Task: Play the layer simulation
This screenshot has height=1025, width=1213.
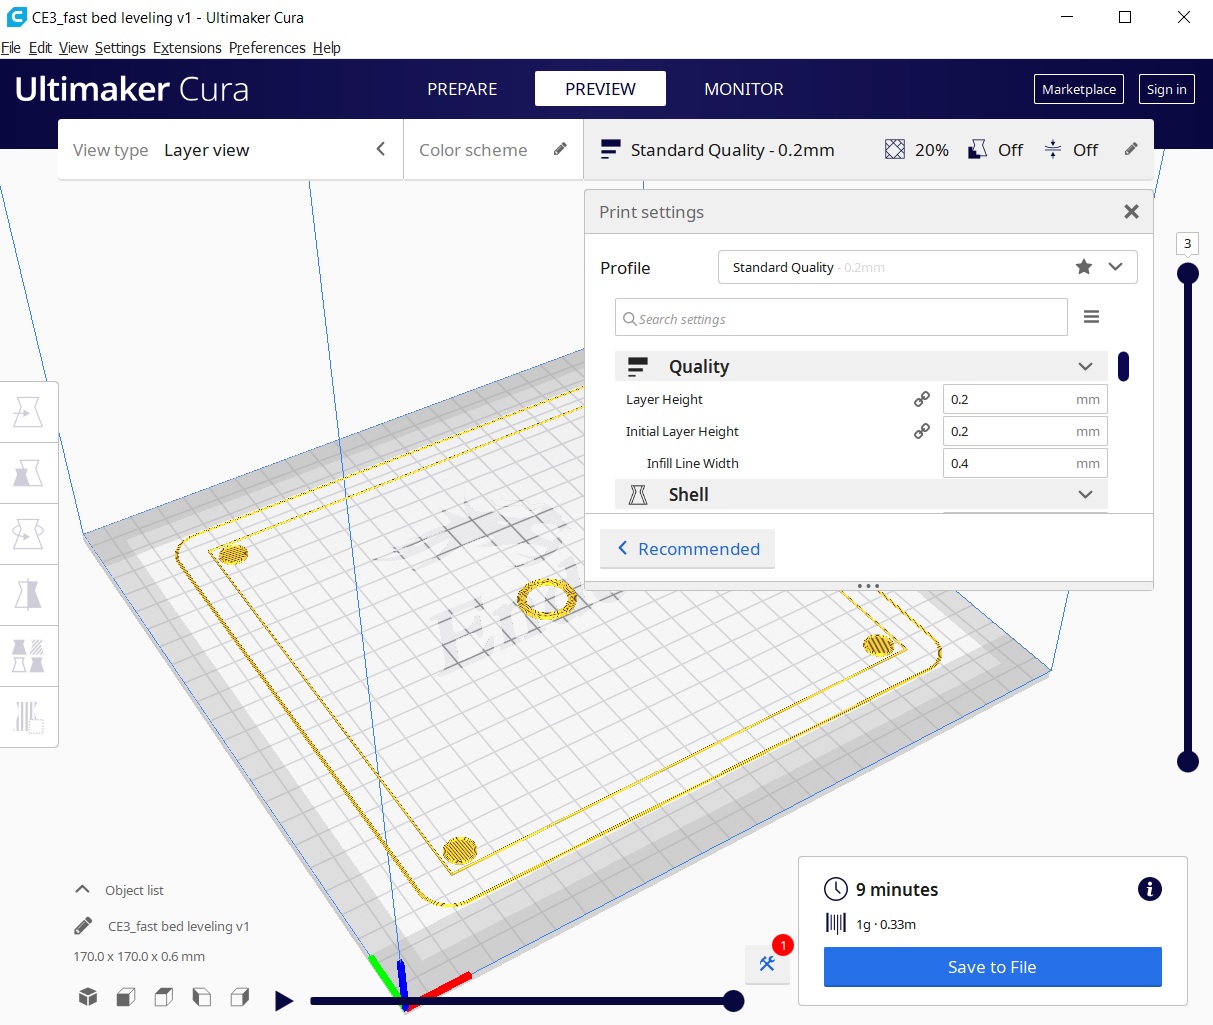Action: pos(284,1000)
